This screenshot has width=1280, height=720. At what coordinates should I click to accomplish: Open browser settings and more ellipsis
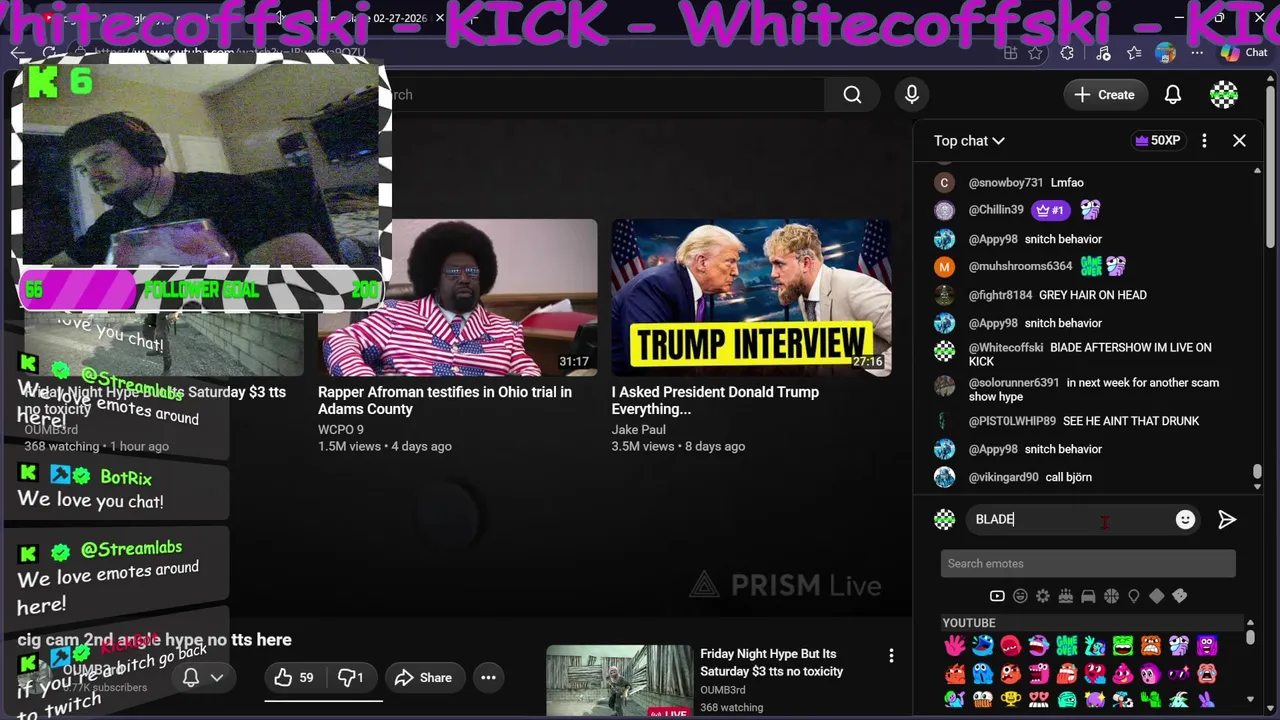1197,53
